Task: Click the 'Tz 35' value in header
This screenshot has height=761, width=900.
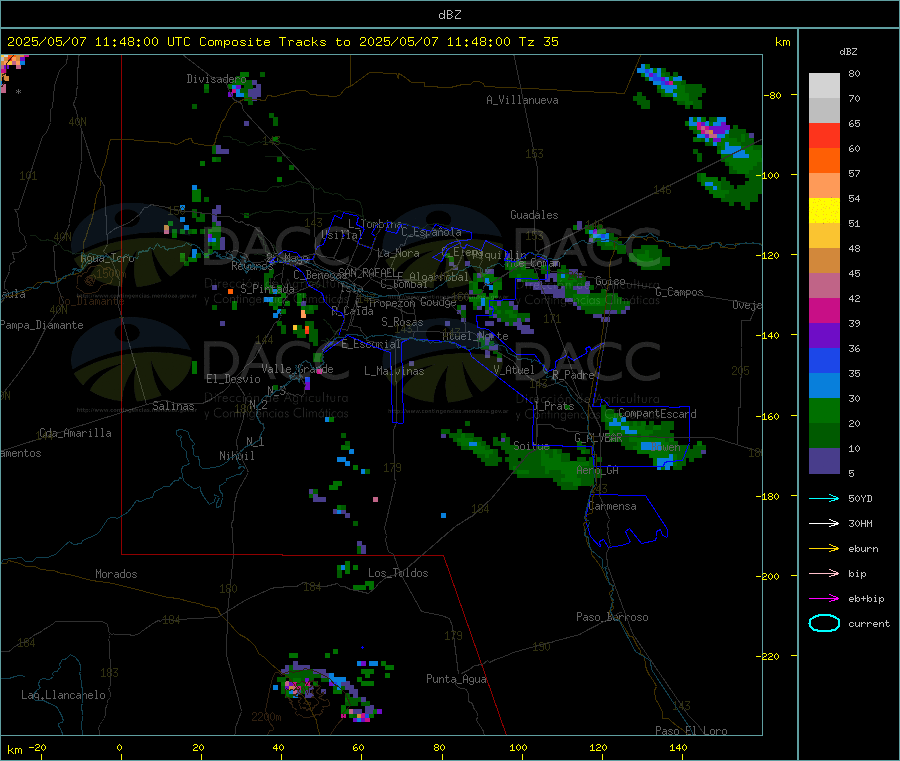Action: (538, 42)
